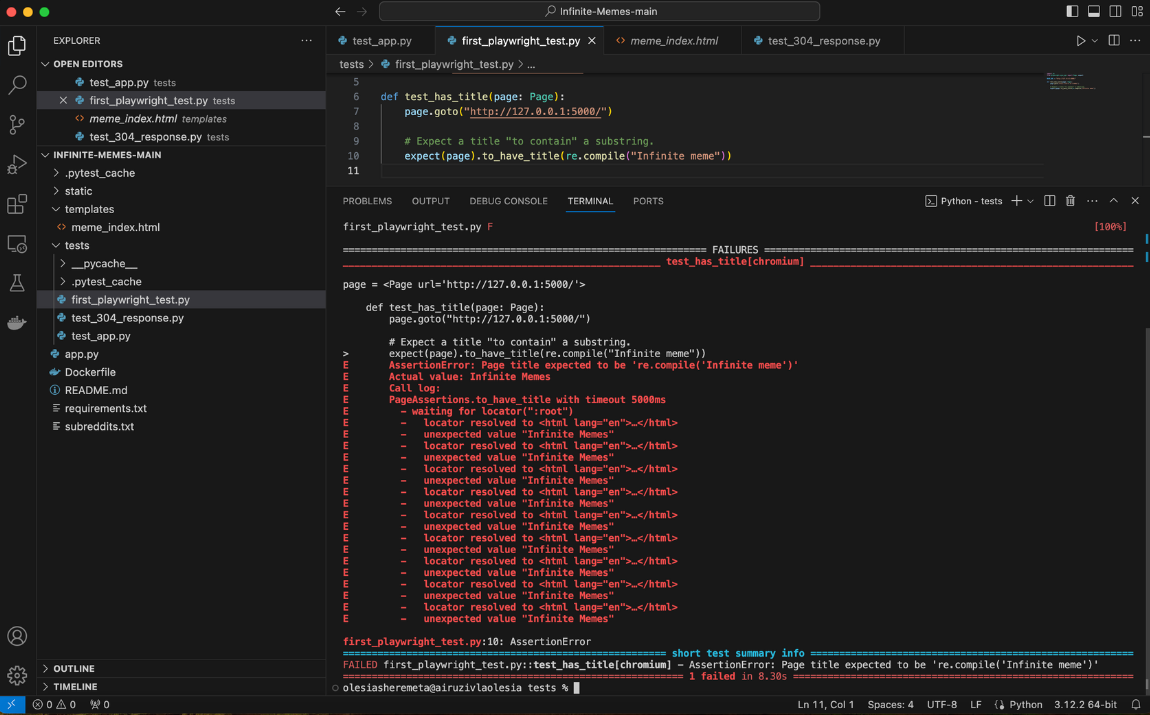Open the Run and Debug view
This screenshot has width=1150, height=715.
click(16, 165)
